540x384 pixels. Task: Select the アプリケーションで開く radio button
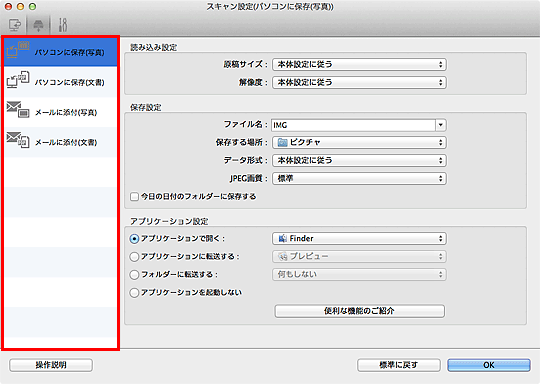click(134, 239)
